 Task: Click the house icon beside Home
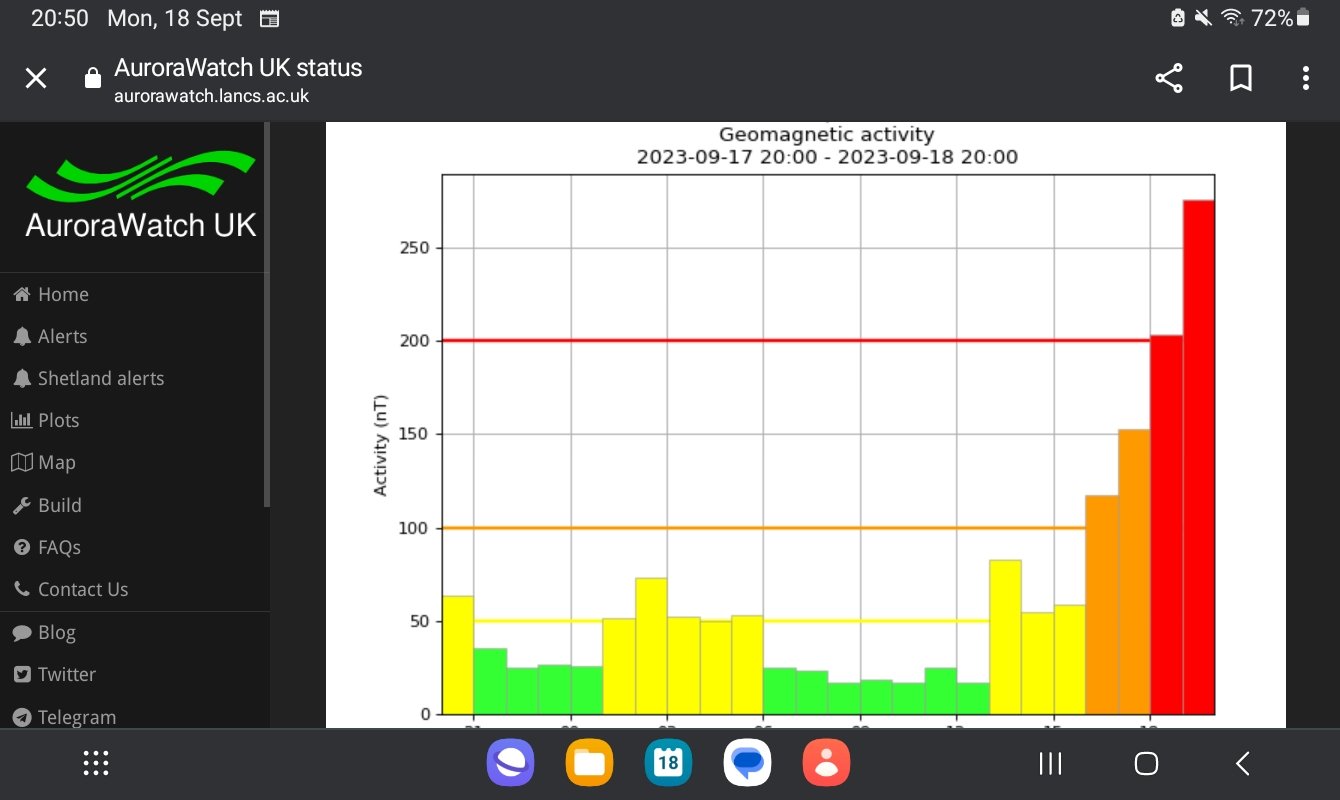coord(21,294)
